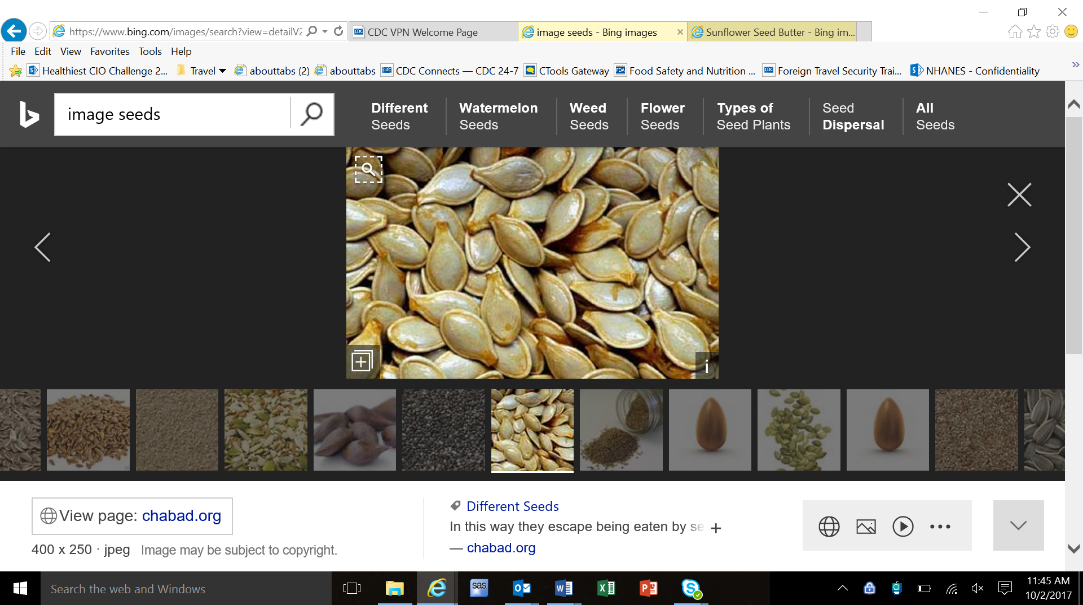This screenshot has height=605, width=1083.
Task: Go to the next image arrow
Action: tap(1022, 247)
